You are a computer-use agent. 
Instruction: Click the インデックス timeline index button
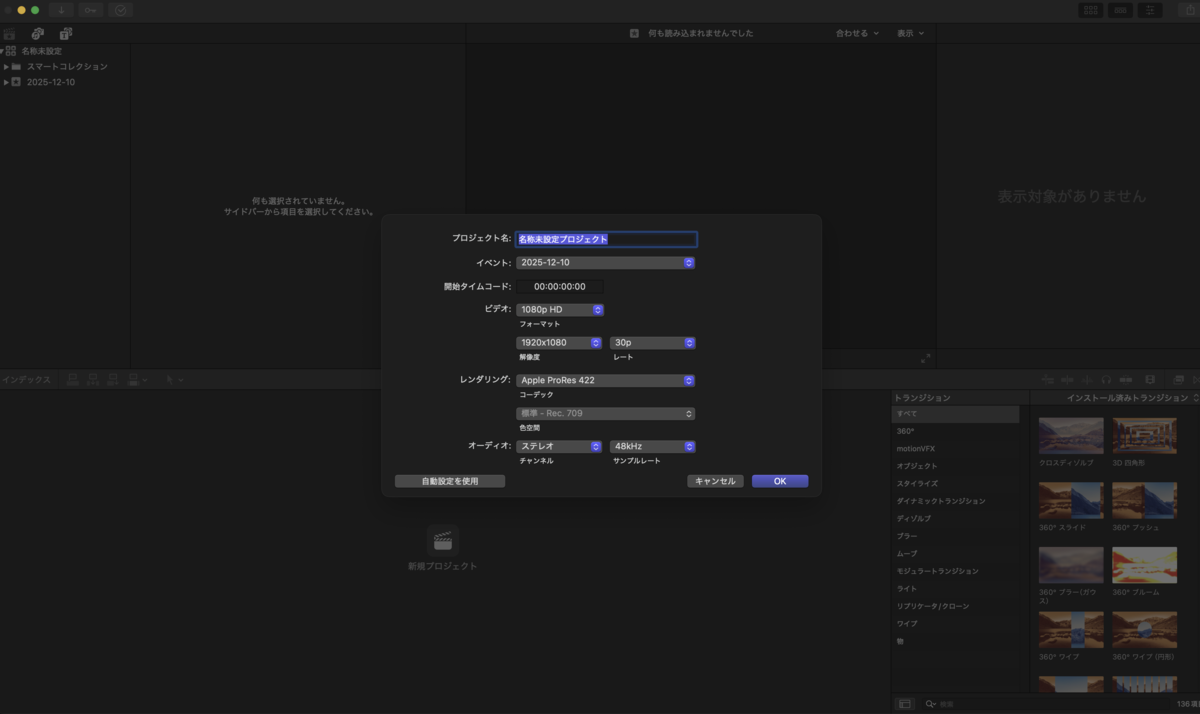(x=26, y=380)
